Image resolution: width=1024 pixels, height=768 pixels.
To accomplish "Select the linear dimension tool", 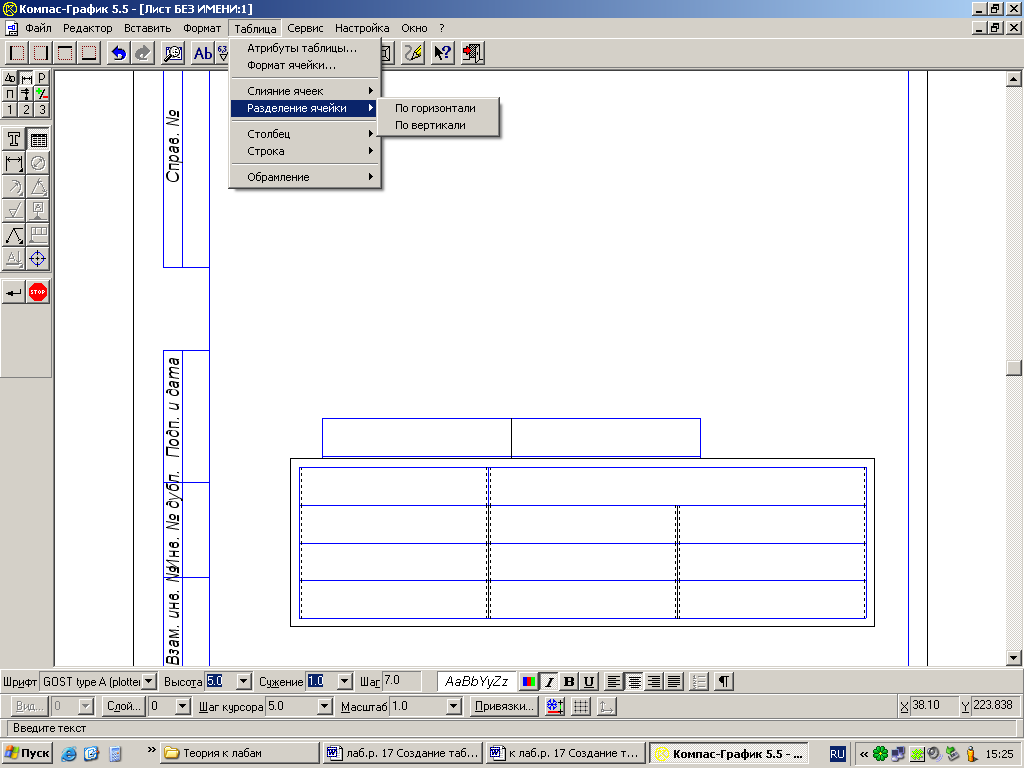I will point(14,163).
